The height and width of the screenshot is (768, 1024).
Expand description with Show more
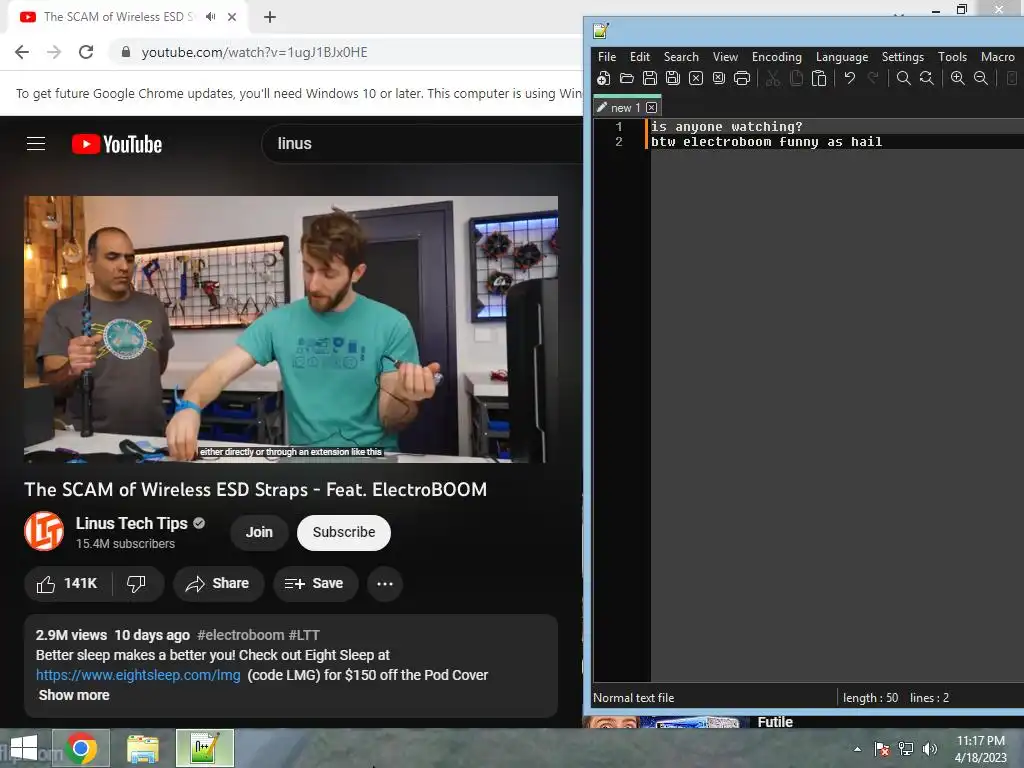[x=74, y=695]
